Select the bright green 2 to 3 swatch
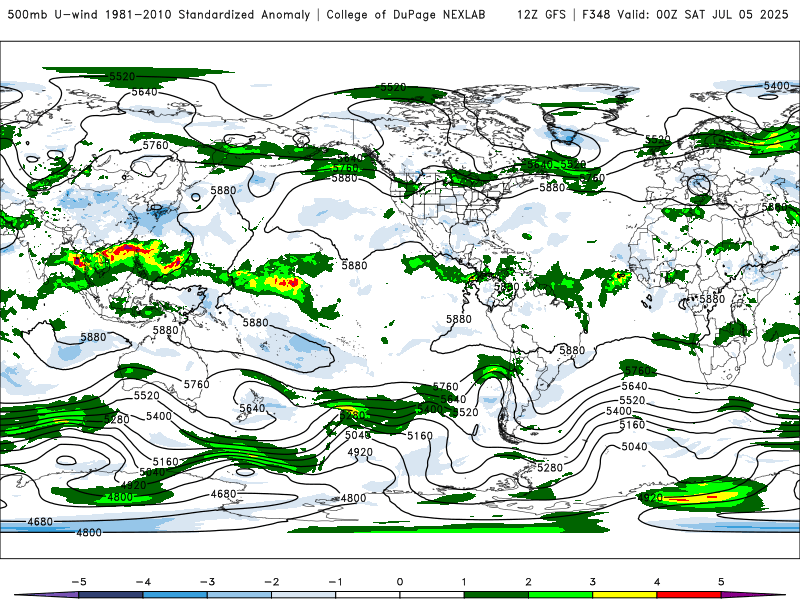Screen dimensions: 800x600 click(561, 595)
